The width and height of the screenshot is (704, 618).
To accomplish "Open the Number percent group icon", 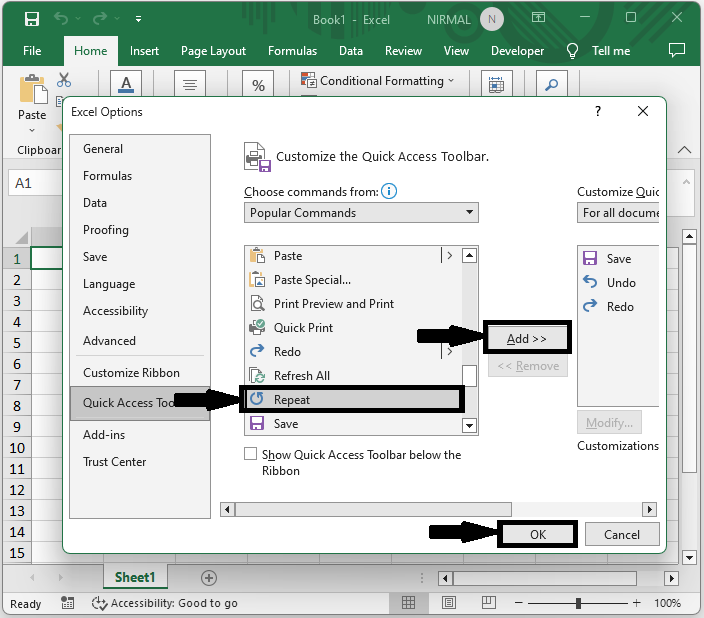I will [x=258, y=84].
